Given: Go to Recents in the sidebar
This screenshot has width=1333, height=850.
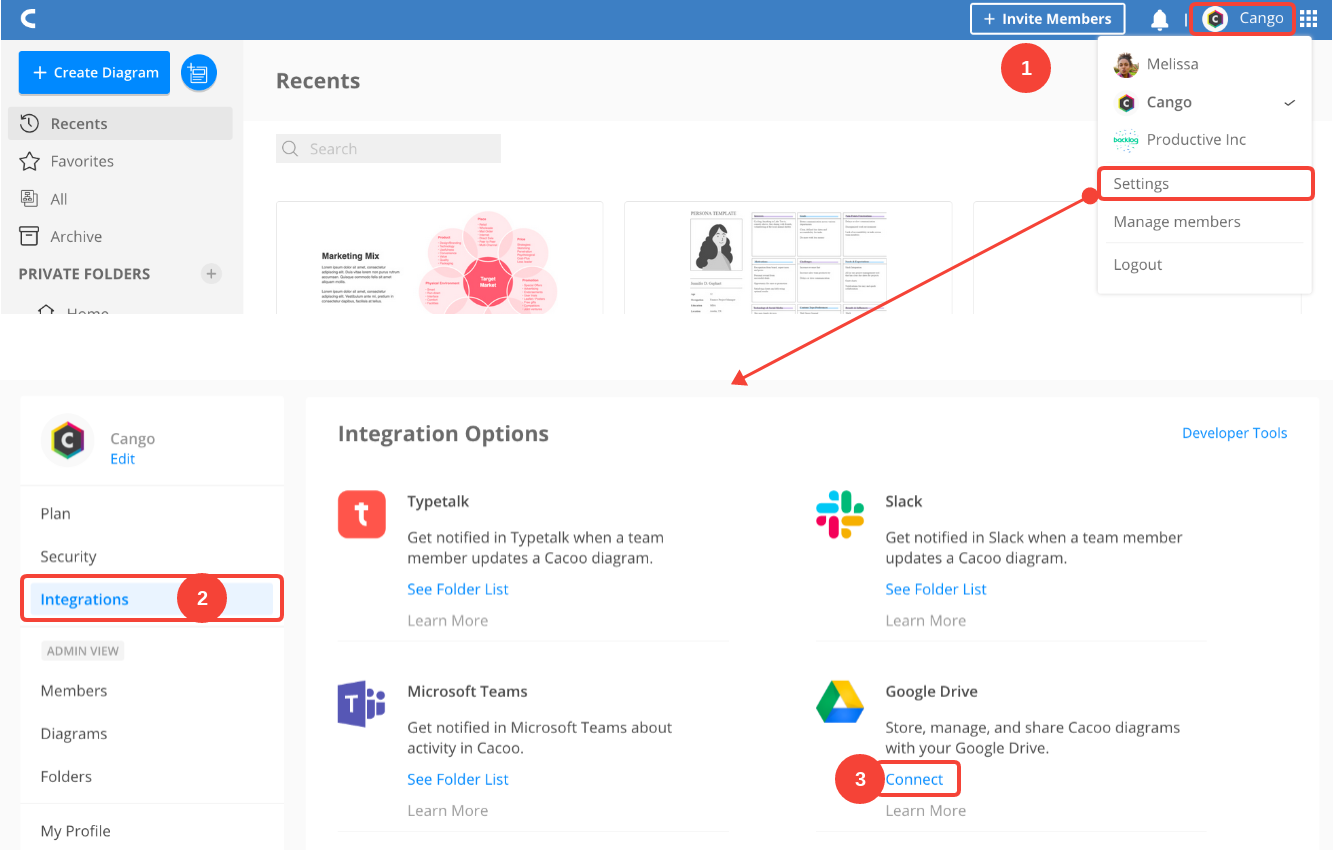Looking at the screenshot, I should coord(120,124).
